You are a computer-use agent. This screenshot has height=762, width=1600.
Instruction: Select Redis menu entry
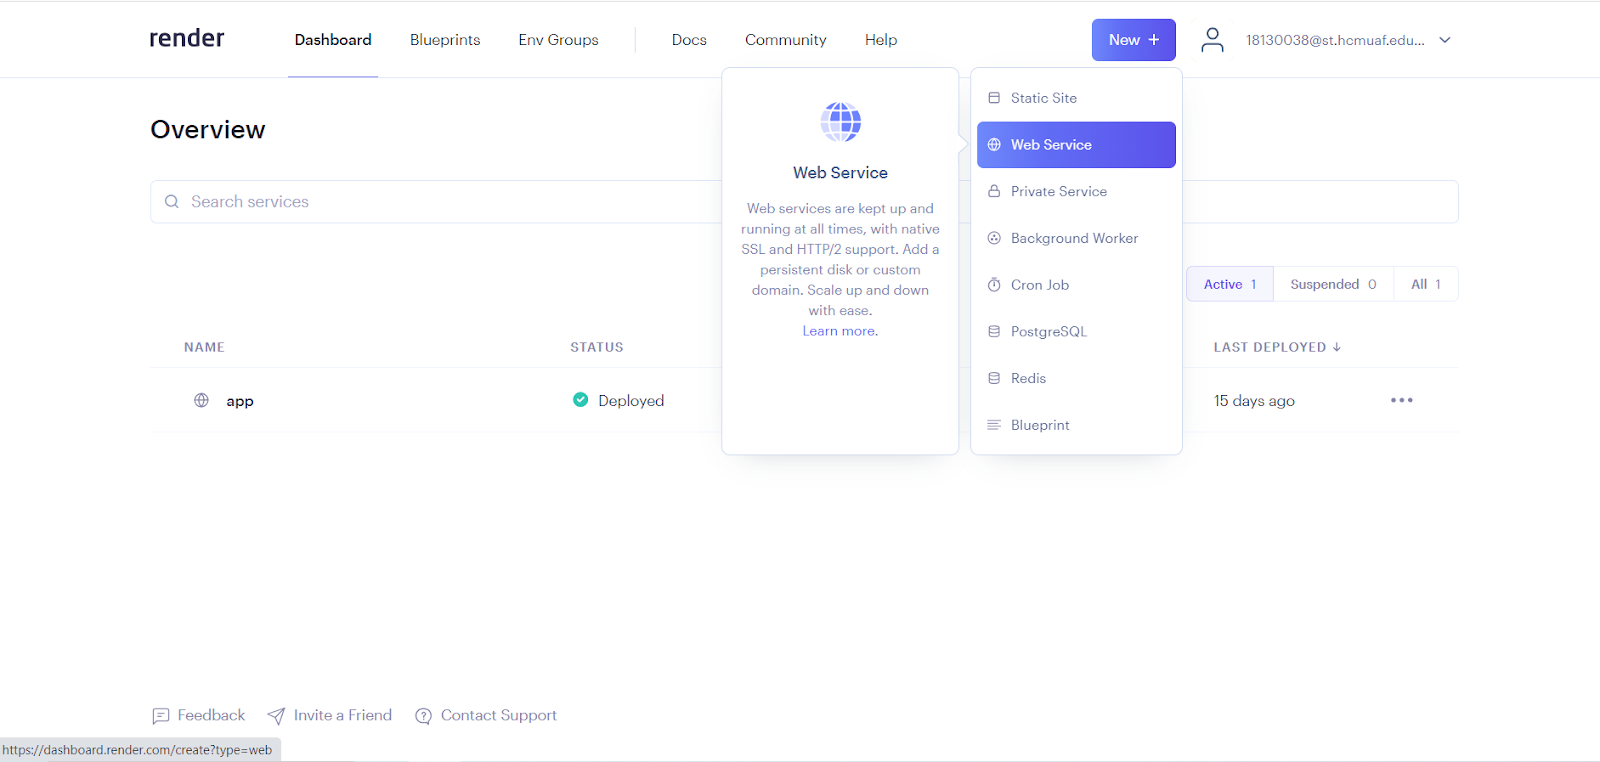[1076, 378]
